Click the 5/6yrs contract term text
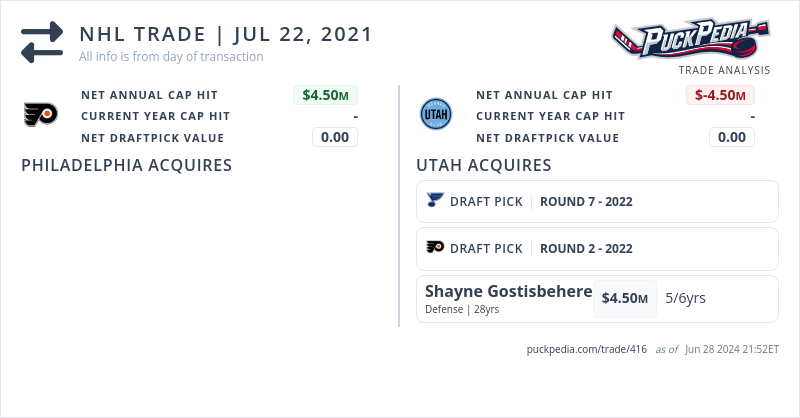The height and width of the screenshot is (418, 800). (x=685, y=298)
